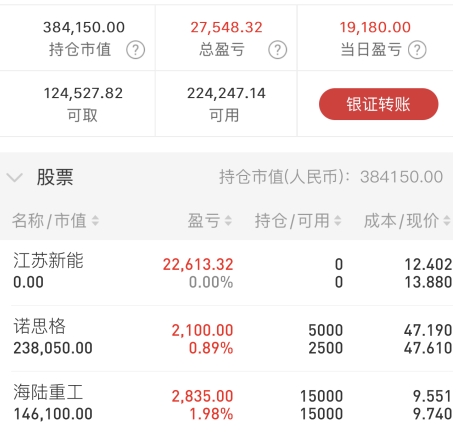
Task: Collapse the 股票 section chevron
Action: point(15,177)
